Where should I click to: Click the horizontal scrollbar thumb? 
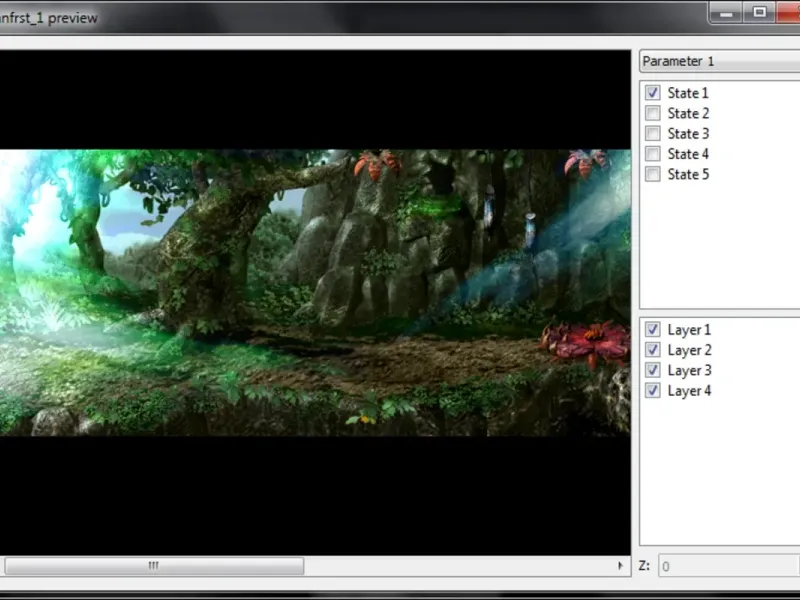[154, 566]
